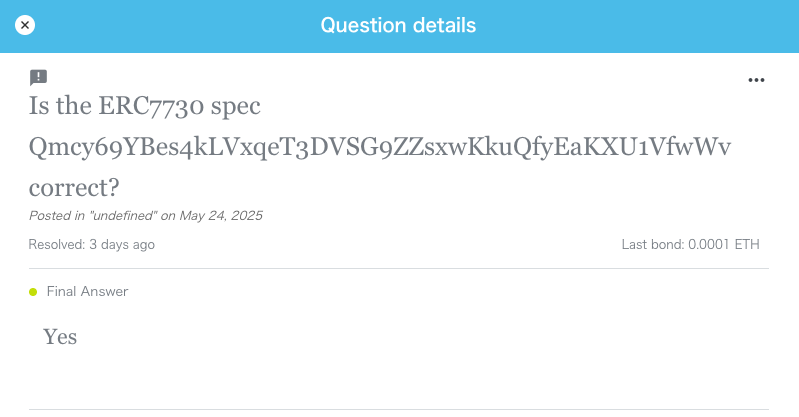Select the Qmcy69YBes4k IPFS hash text
Viewport: 799px width, 417px height.
coord(380,147)
